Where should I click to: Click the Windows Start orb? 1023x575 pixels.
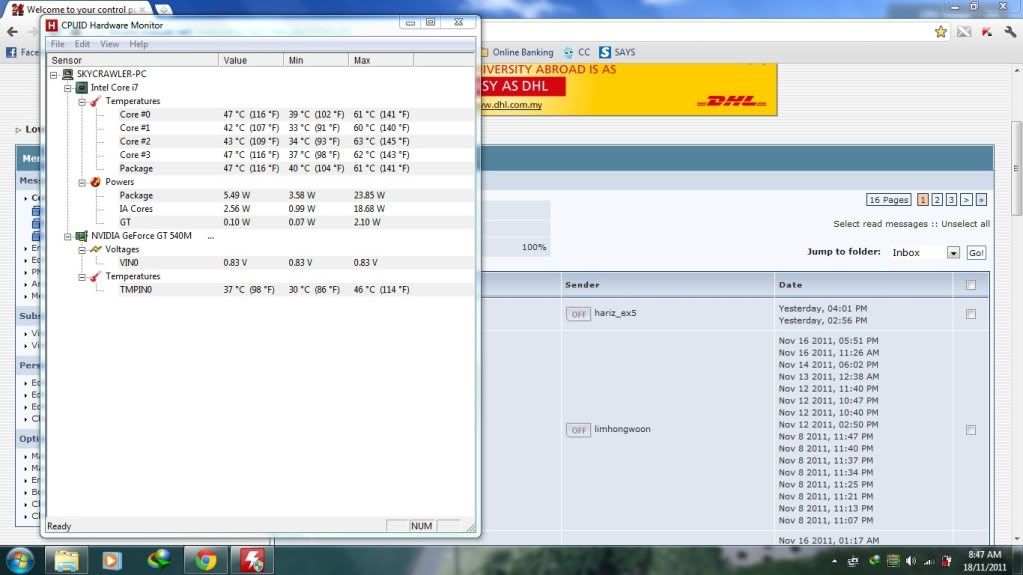(x=20, y=559)
